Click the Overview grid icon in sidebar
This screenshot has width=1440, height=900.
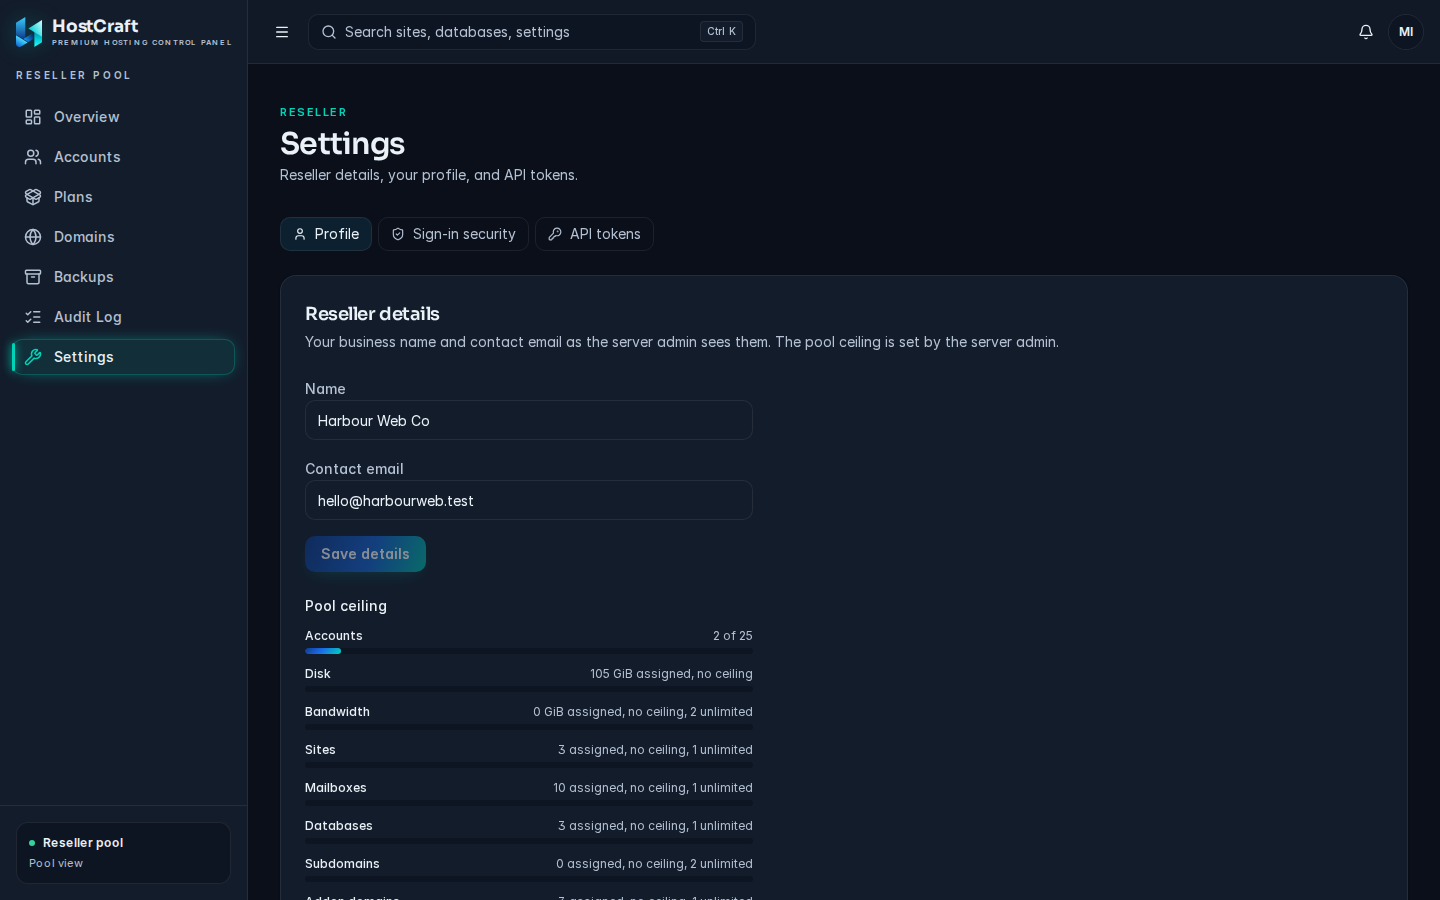pyautogui.click(x=33, y=117)
